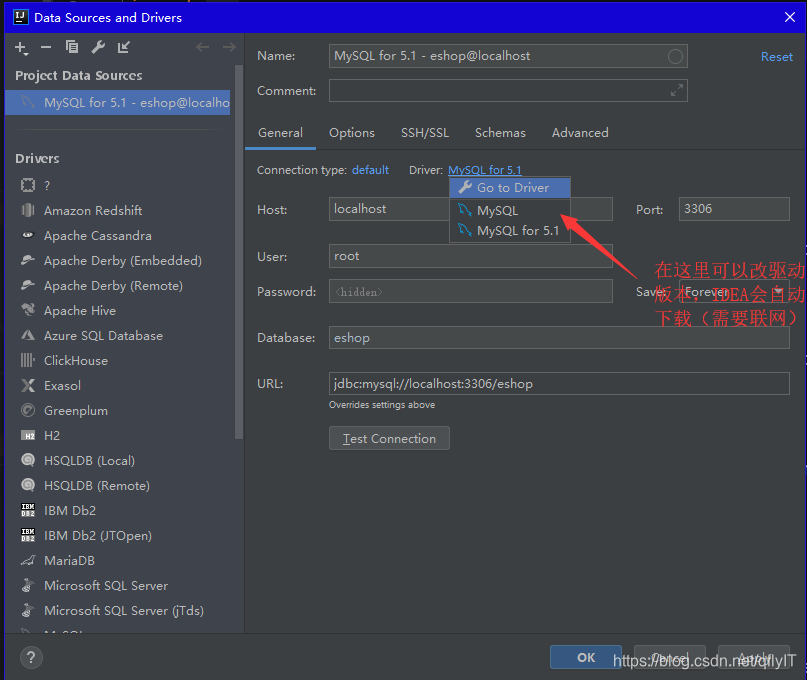807x680 pixels.
Task: Select the unknown '?' driver icon
Action: coord(28,185)
